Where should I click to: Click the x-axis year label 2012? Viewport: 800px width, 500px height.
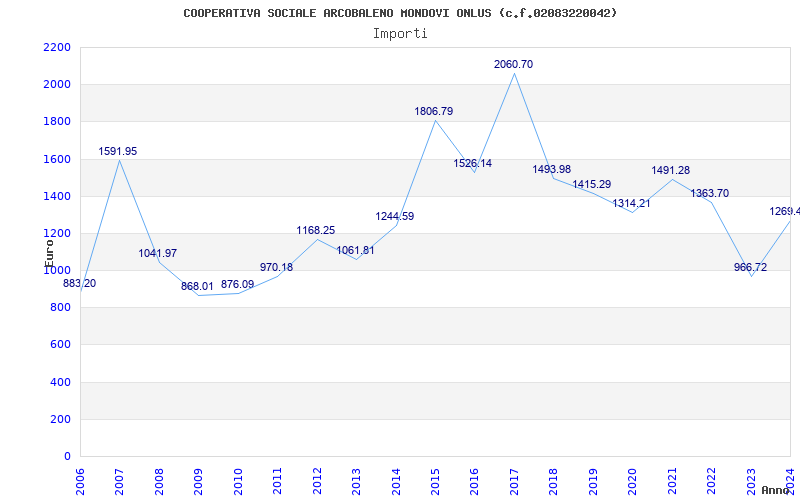pos(317,481)
